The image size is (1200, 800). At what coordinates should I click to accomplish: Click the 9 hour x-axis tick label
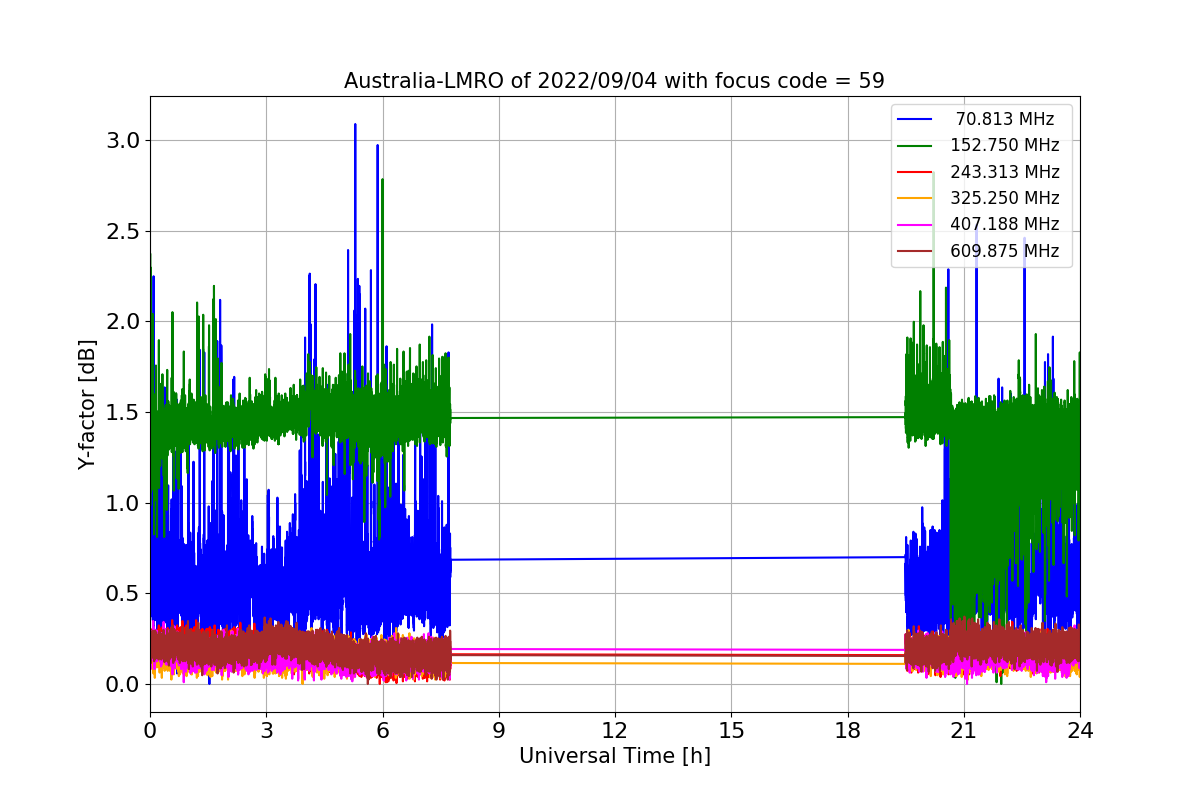499,730
